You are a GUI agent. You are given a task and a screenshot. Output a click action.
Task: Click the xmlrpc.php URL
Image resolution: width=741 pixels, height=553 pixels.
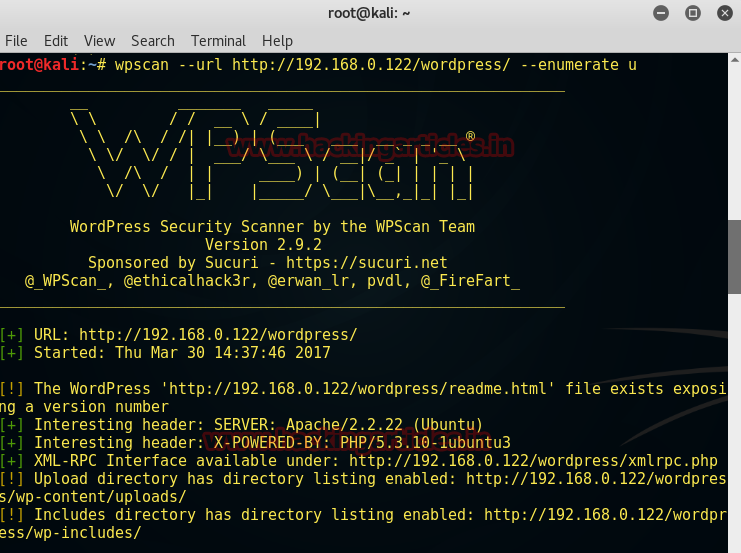point(534,461)
